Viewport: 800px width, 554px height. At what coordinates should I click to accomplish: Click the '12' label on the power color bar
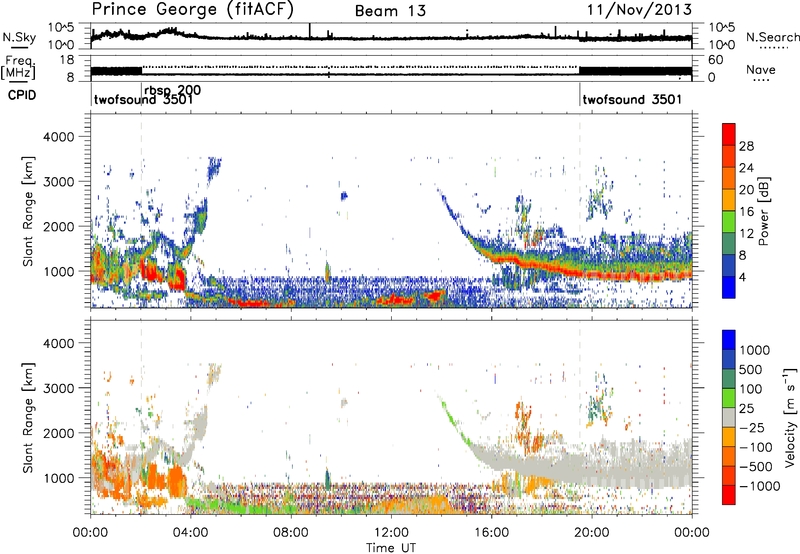[x=746, y=234]
